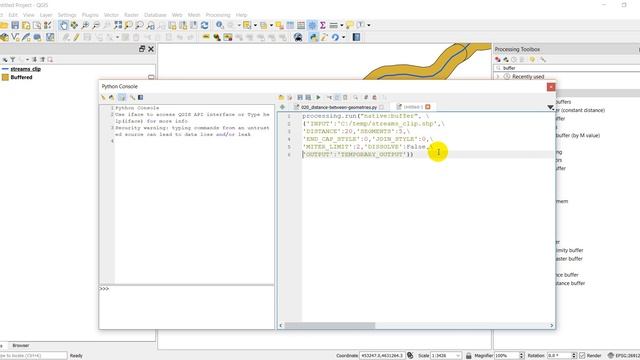
Task: Click the Coordinate field in status bar
Action: pyautogui.click(x=382, y=356)
